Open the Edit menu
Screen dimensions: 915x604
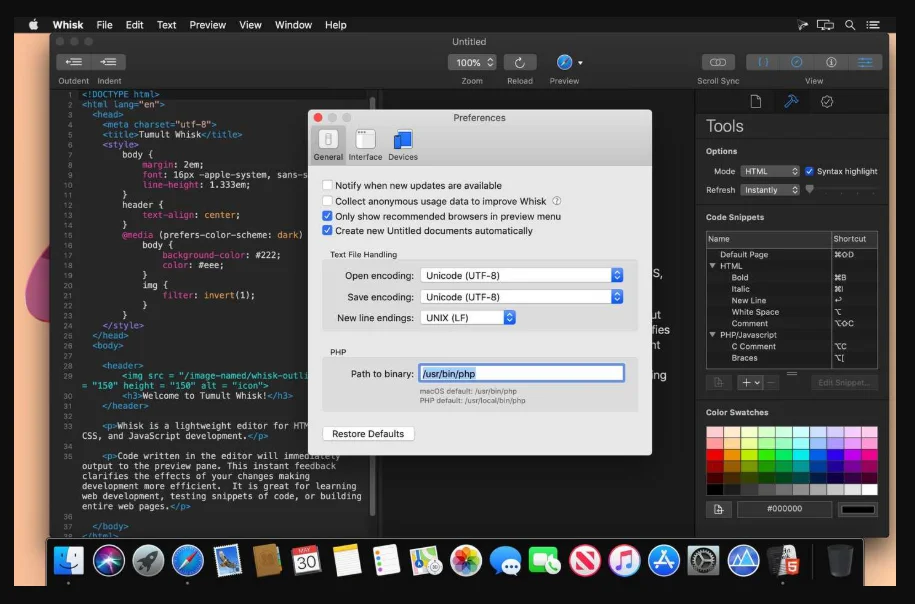(134, 25)
